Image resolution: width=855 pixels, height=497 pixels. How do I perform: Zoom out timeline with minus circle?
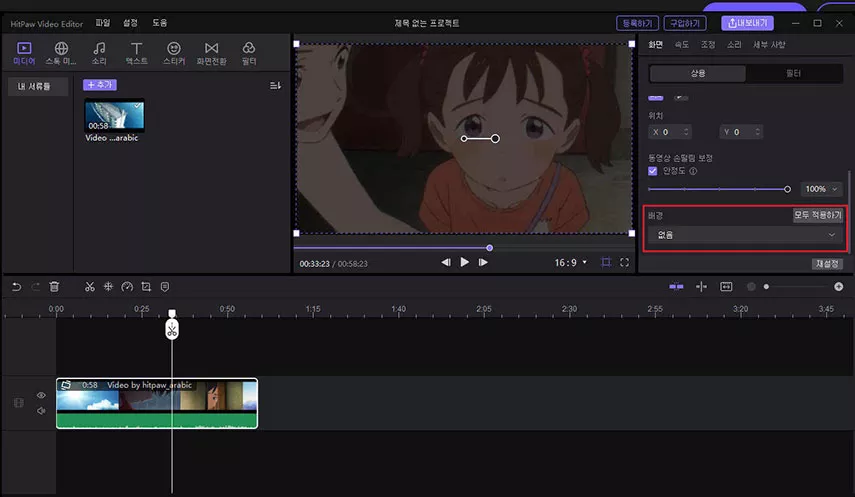pos(751,286)
